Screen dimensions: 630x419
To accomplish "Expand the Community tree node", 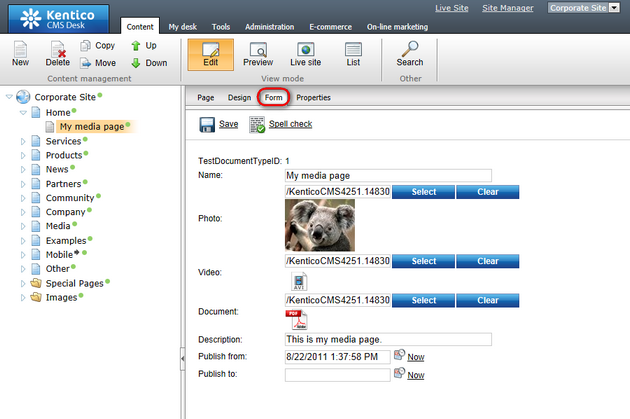I will [x=23, y=198].
